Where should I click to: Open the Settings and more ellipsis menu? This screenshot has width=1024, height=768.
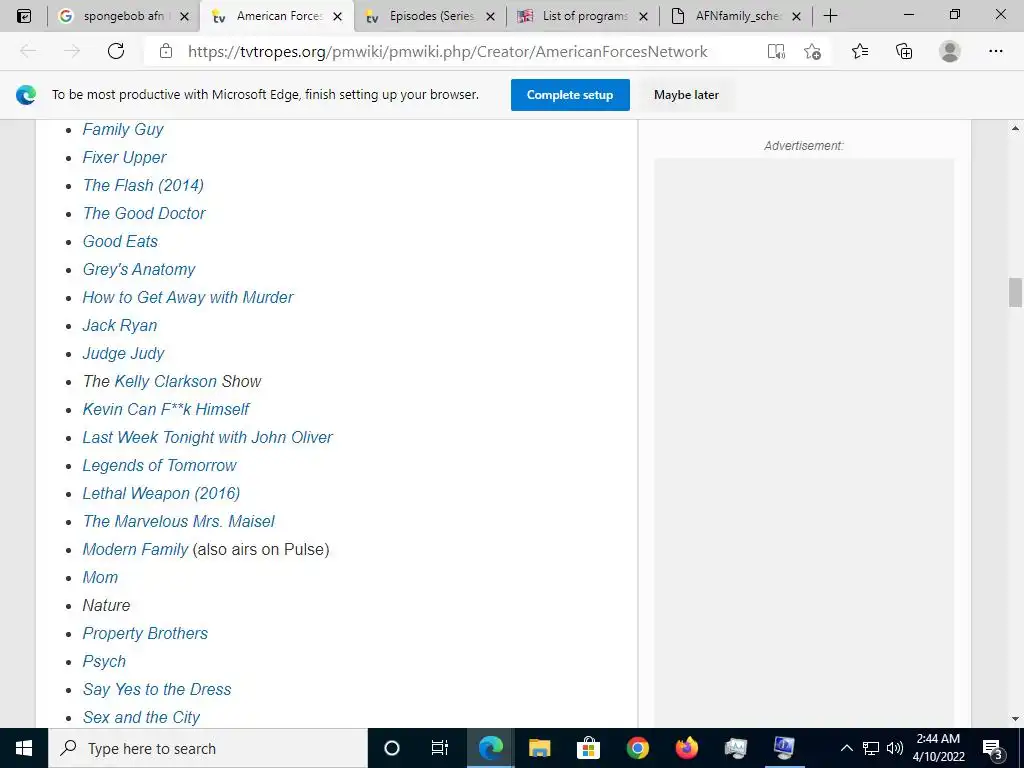(x=995, y=51)
